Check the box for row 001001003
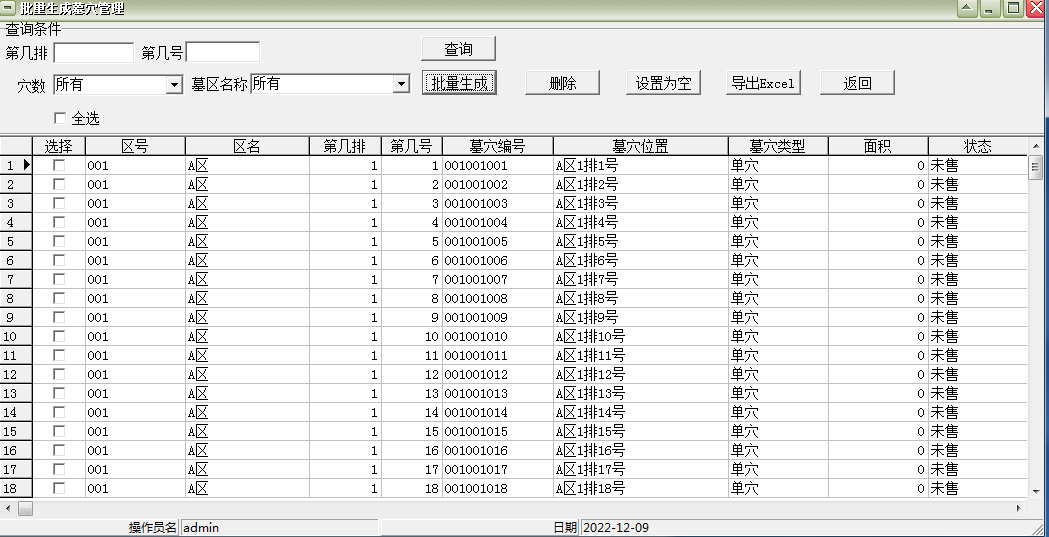Image resolution: width=1049 pixels, height=537 pixels. point(60,203)
